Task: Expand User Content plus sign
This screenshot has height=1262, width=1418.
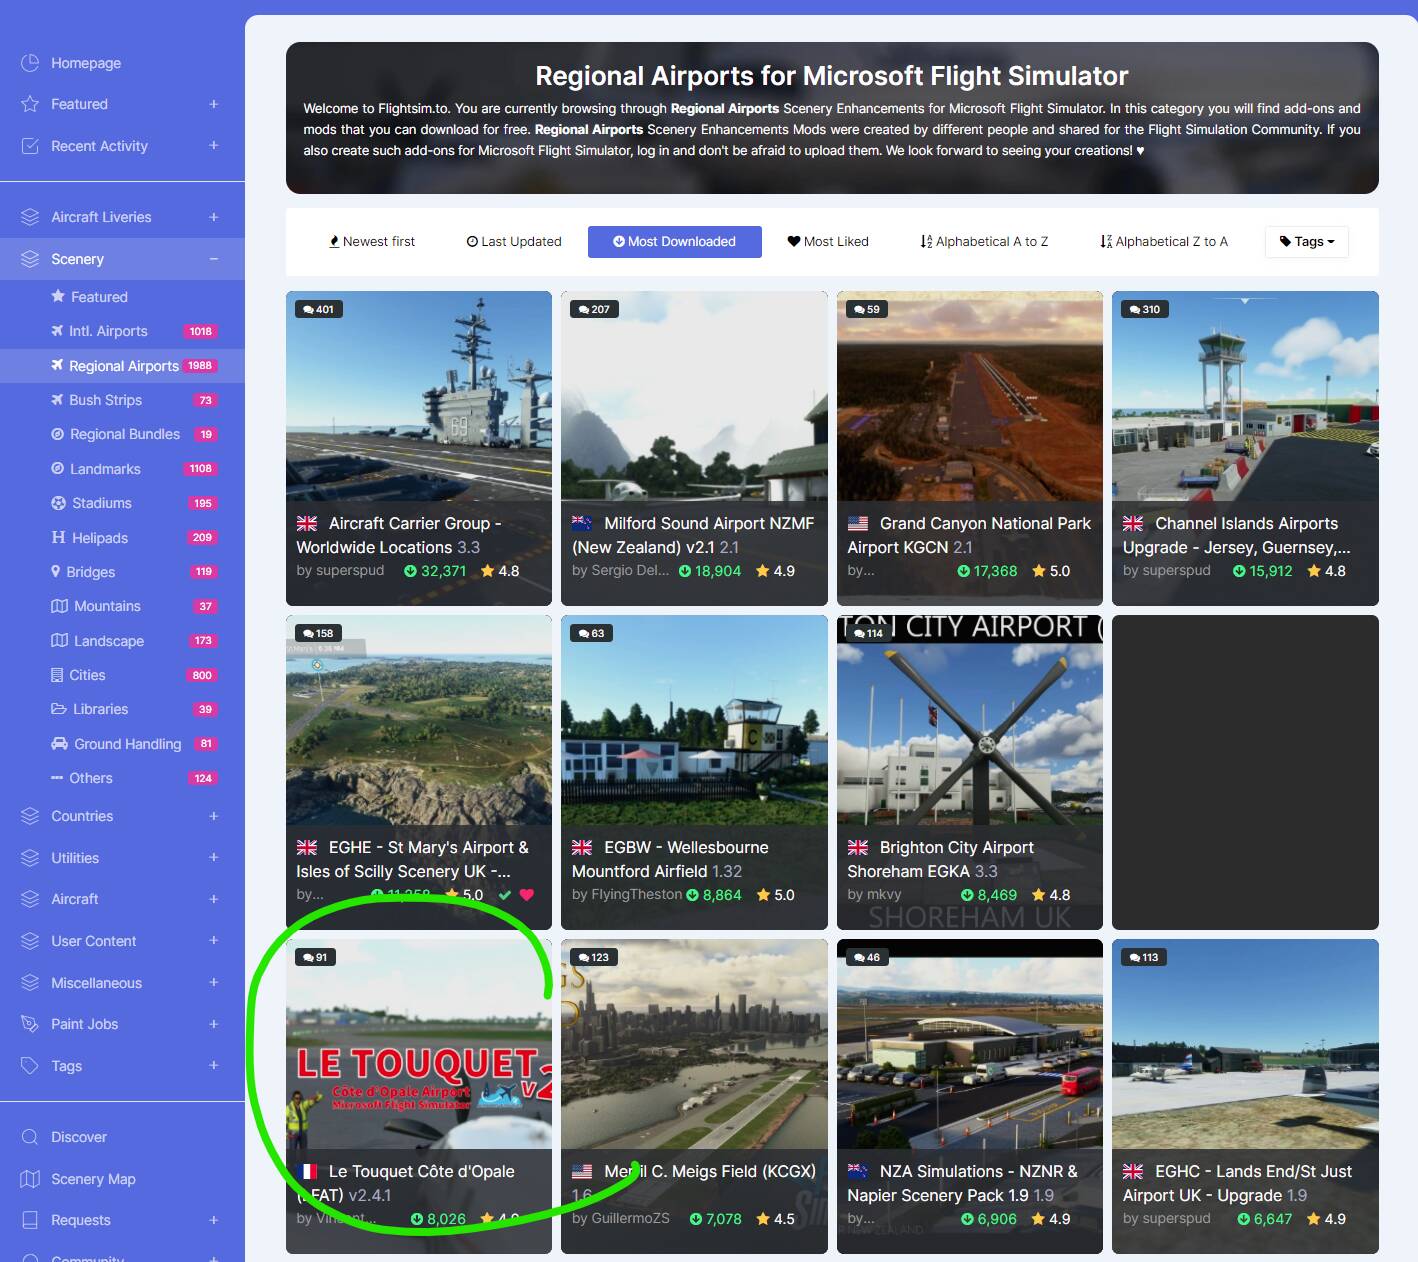Action: [x=213, y=941]
